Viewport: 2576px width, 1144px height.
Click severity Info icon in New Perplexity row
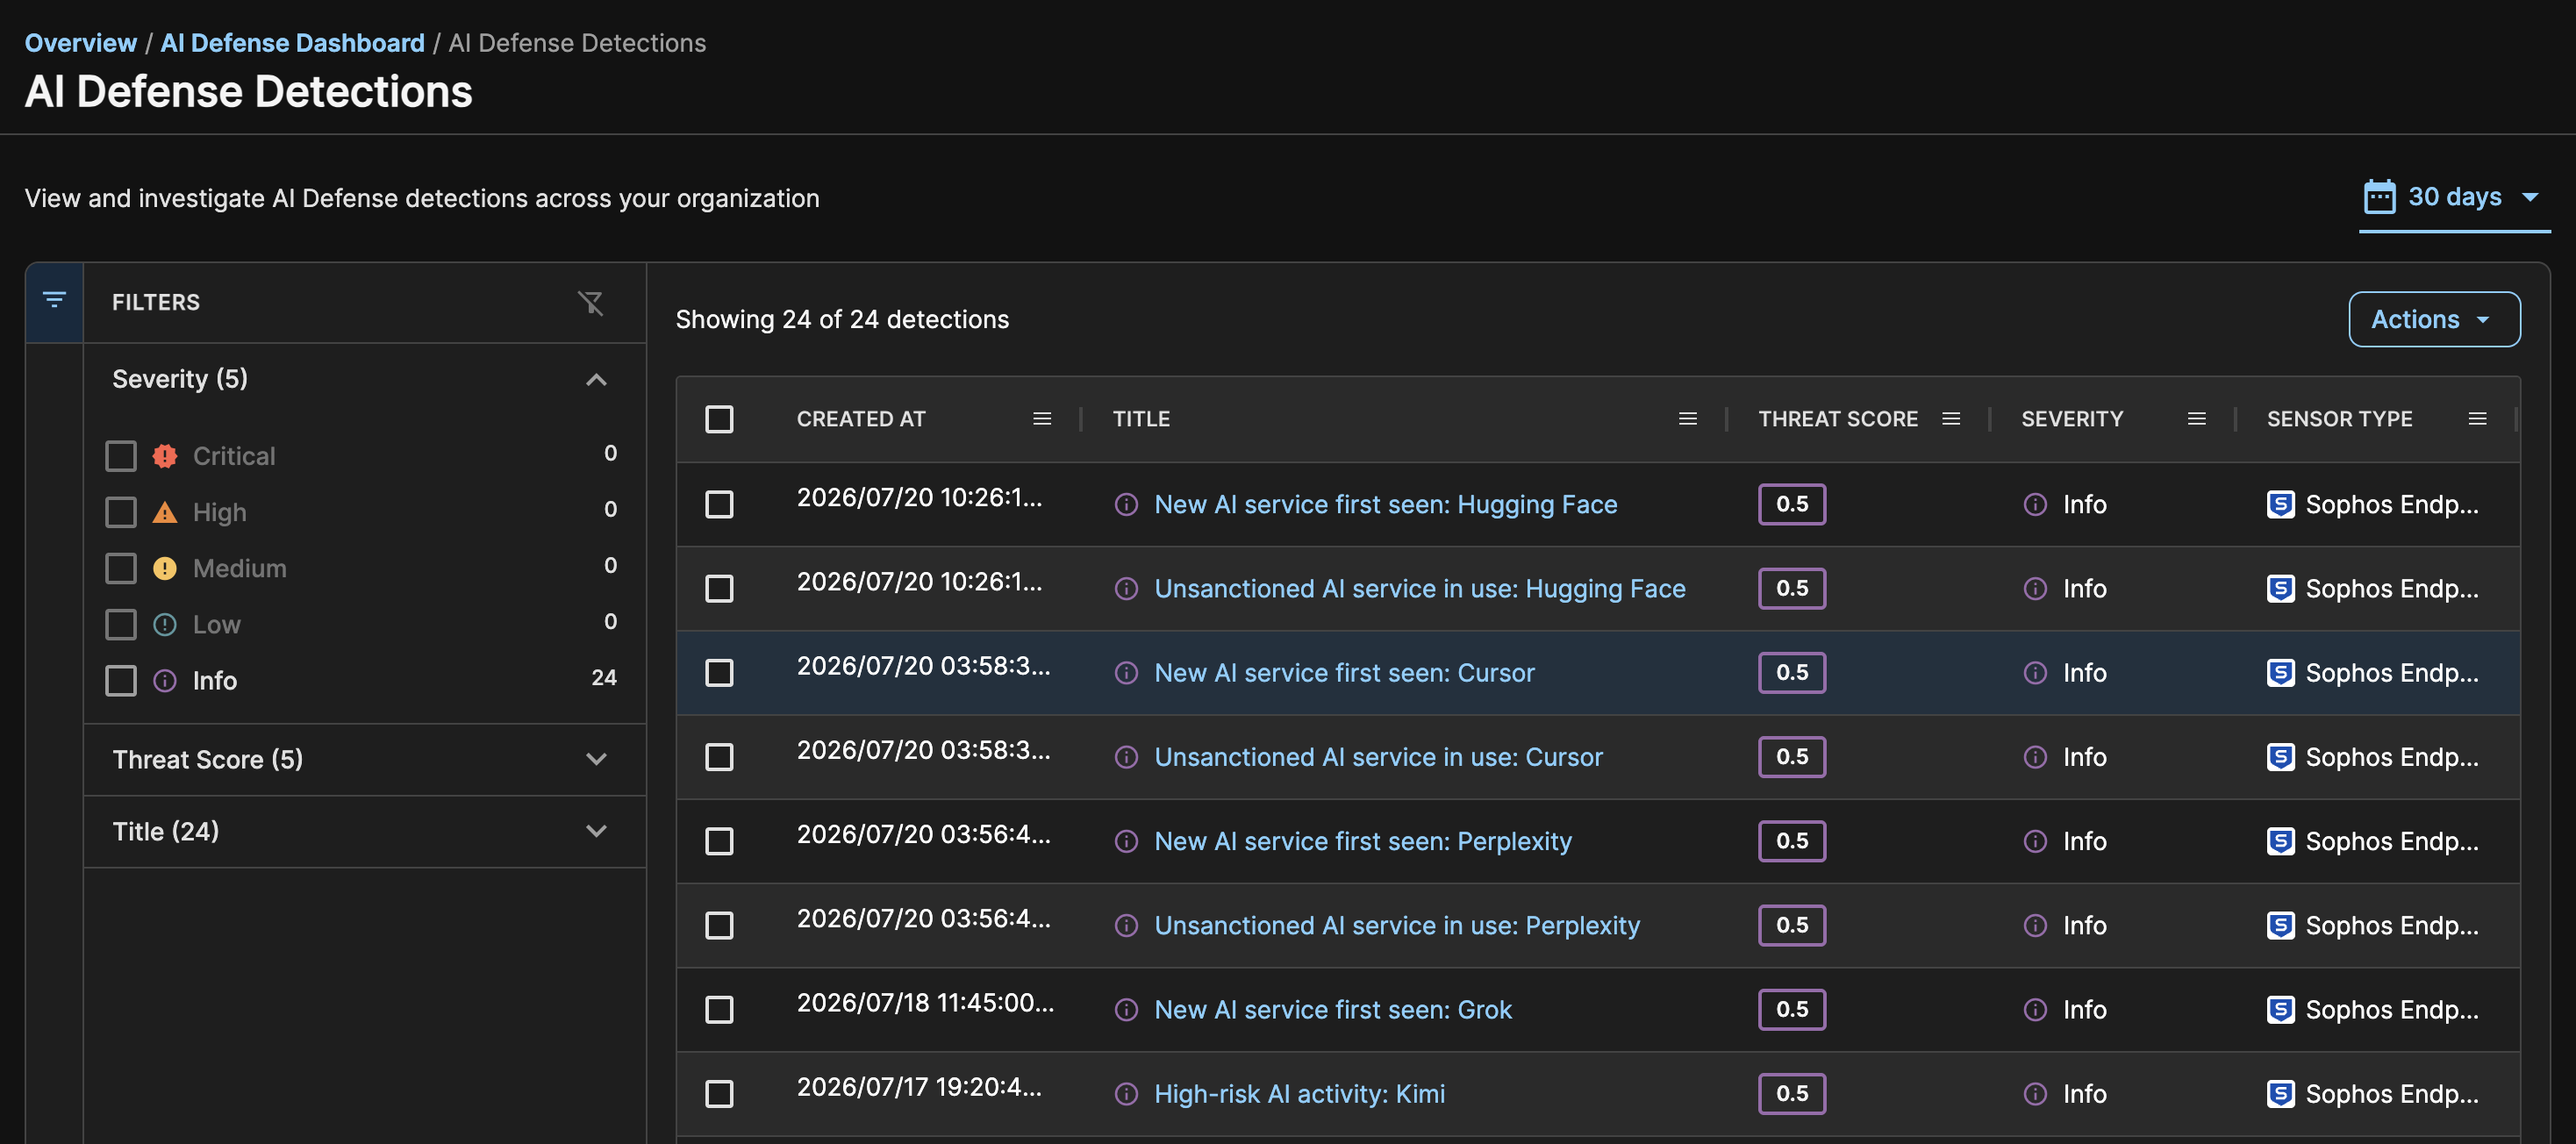[x=2035, y=841]
